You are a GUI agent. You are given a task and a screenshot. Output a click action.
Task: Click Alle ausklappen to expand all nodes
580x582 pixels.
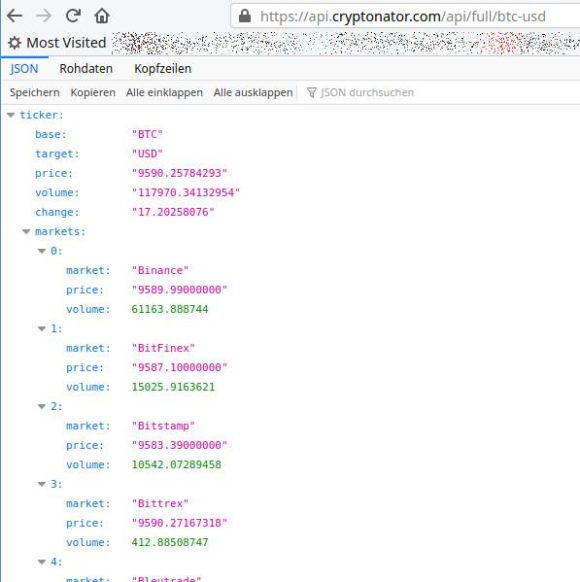point(253,92)
